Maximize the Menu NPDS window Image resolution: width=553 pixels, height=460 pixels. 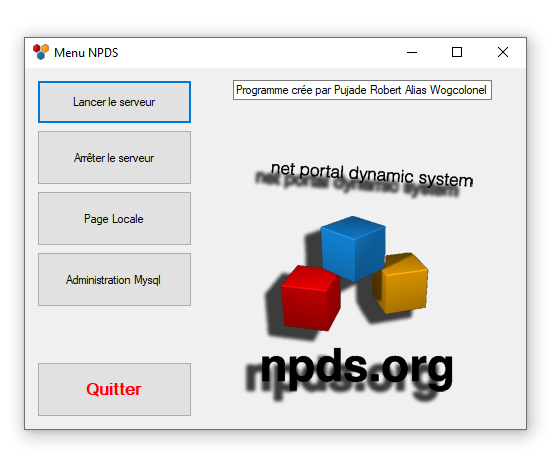[457, 52]
